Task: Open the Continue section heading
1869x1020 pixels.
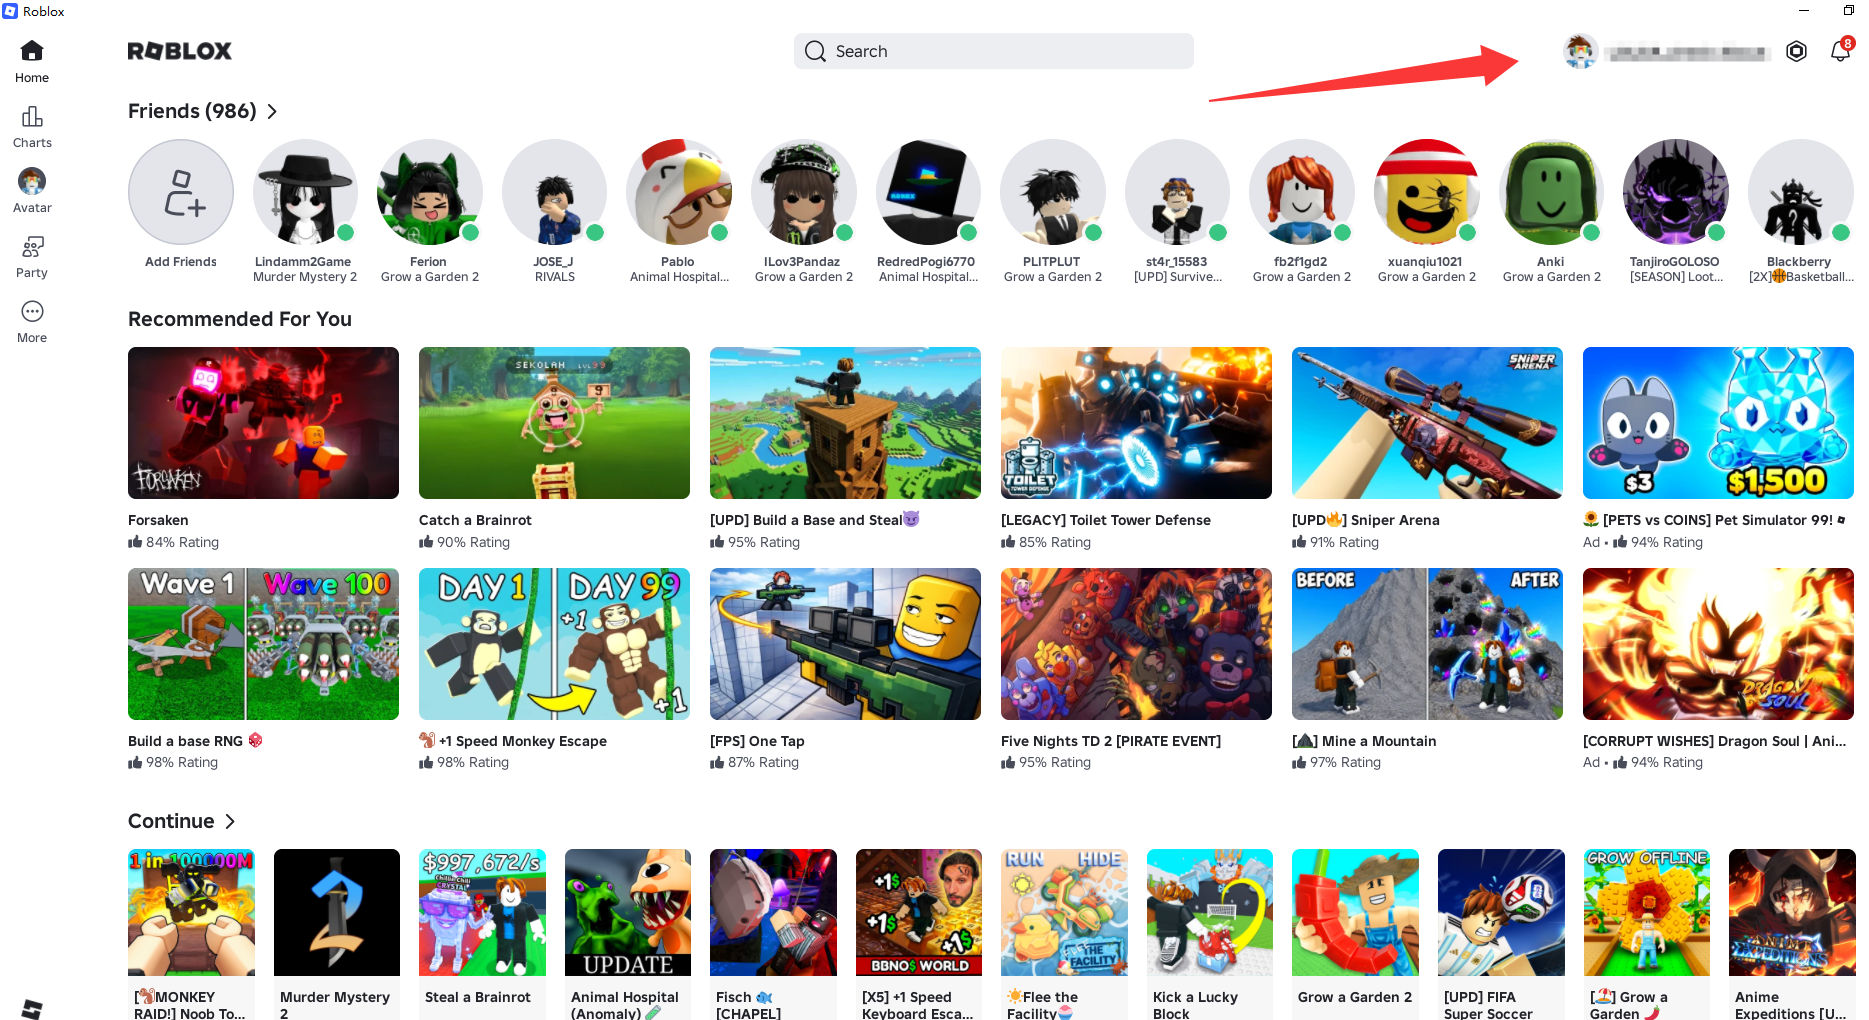Action: (x=171, y=821)
